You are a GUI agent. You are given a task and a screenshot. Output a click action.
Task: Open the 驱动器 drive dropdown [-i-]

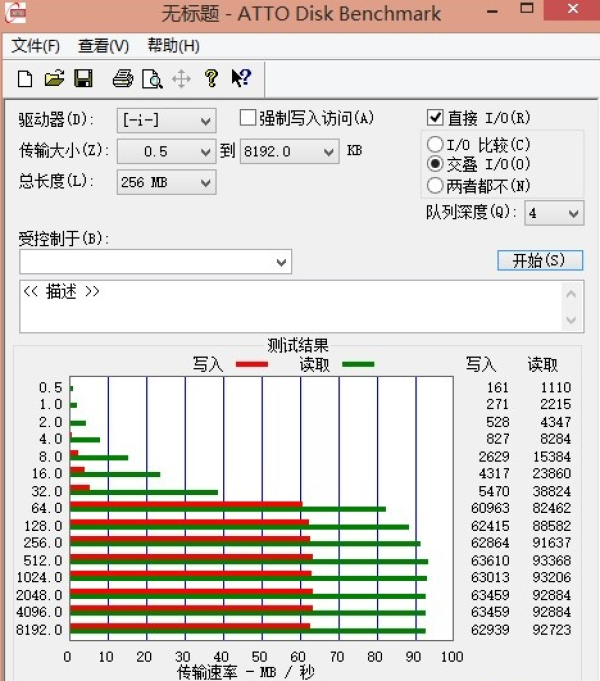click(x=166, y=120)
